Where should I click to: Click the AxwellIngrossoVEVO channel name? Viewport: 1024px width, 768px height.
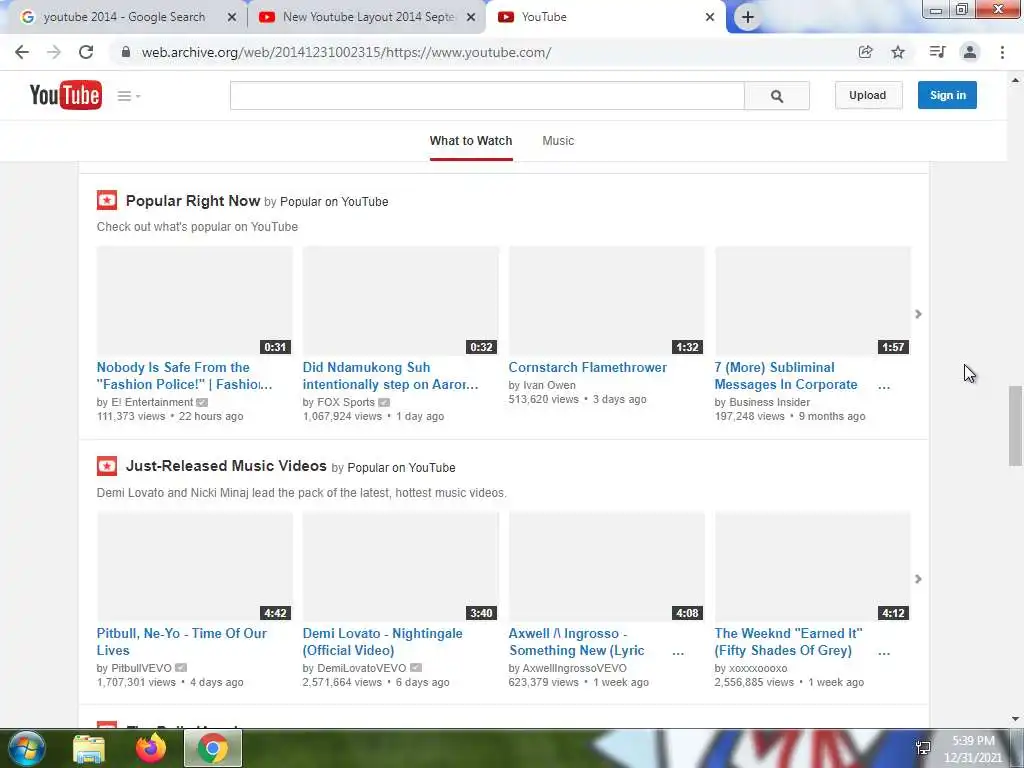point(575,668)
